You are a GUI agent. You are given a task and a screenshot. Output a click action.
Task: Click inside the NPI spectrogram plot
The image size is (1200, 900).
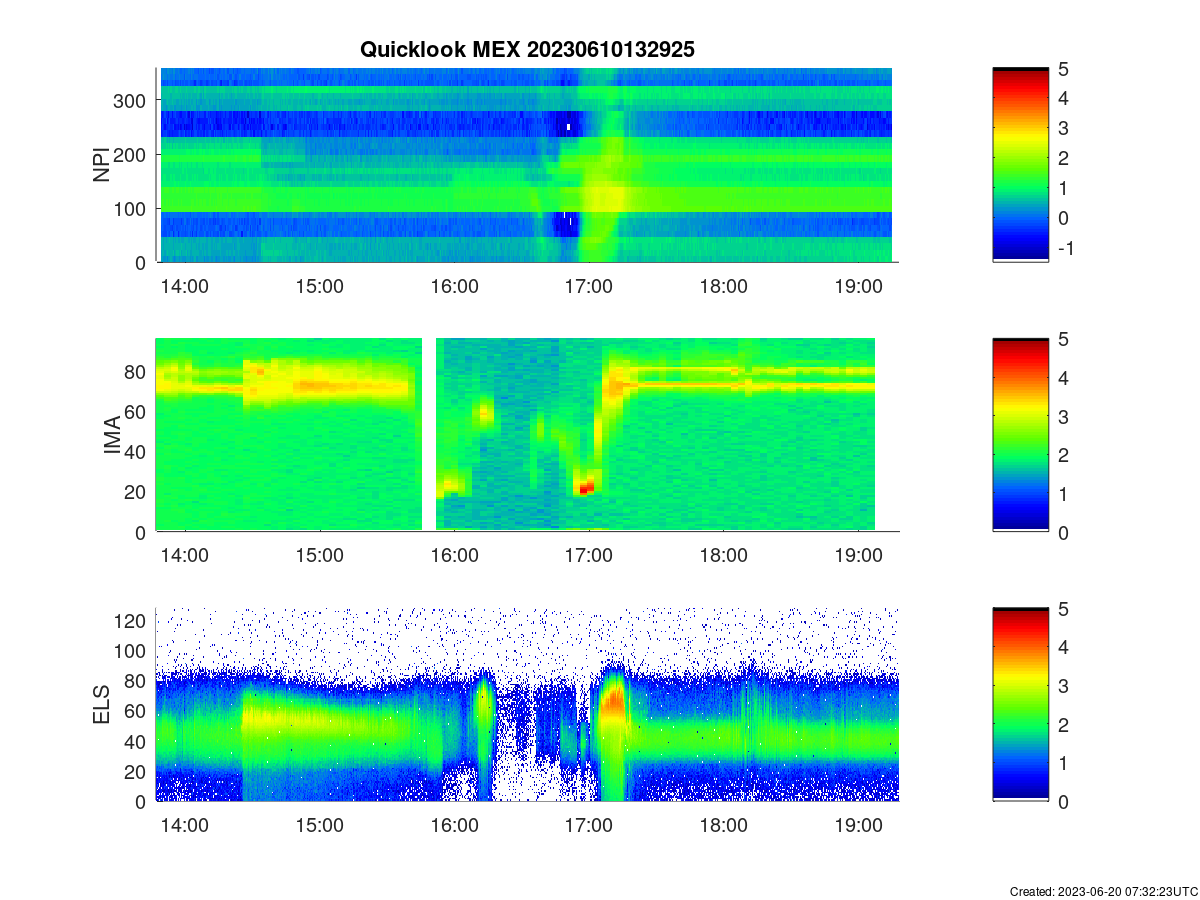[527, 165]
